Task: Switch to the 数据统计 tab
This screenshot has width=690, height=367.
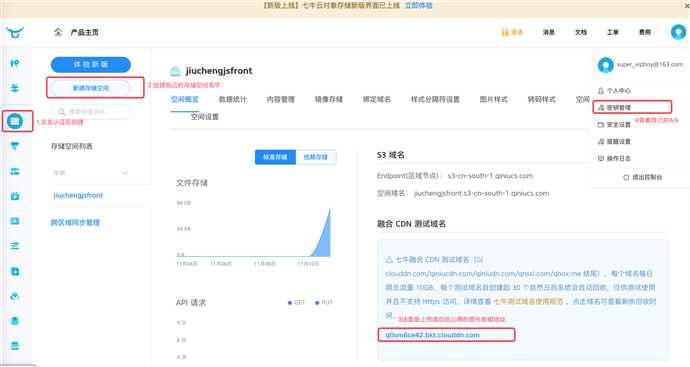Action: pos(233,99)
